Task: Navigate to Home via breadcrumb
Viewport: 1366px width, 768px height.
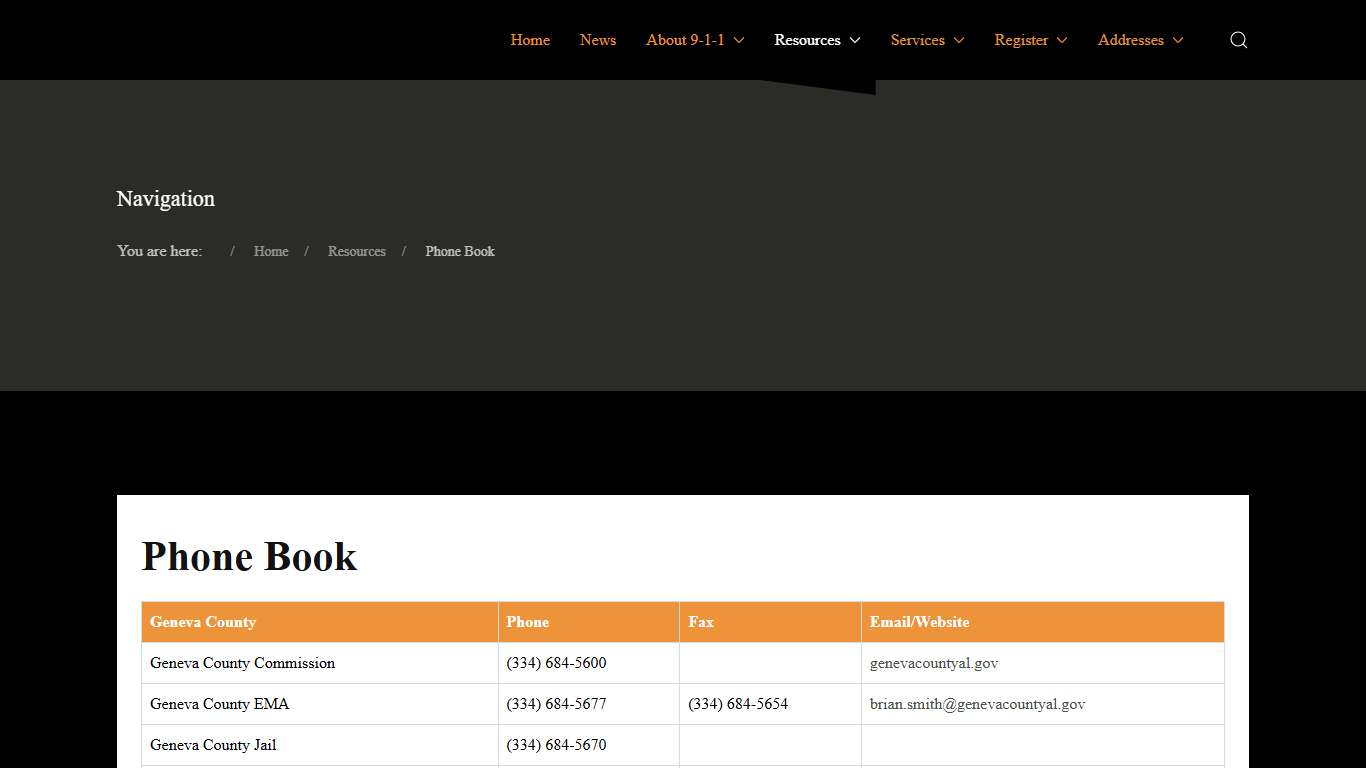Action: (x=270, y=251)
